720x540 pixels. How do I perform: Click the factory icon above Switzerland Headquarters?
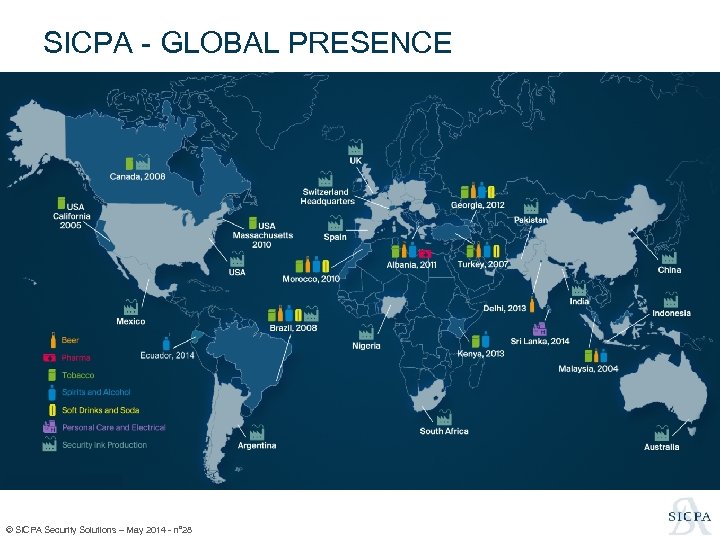click(x=325, y=179)
